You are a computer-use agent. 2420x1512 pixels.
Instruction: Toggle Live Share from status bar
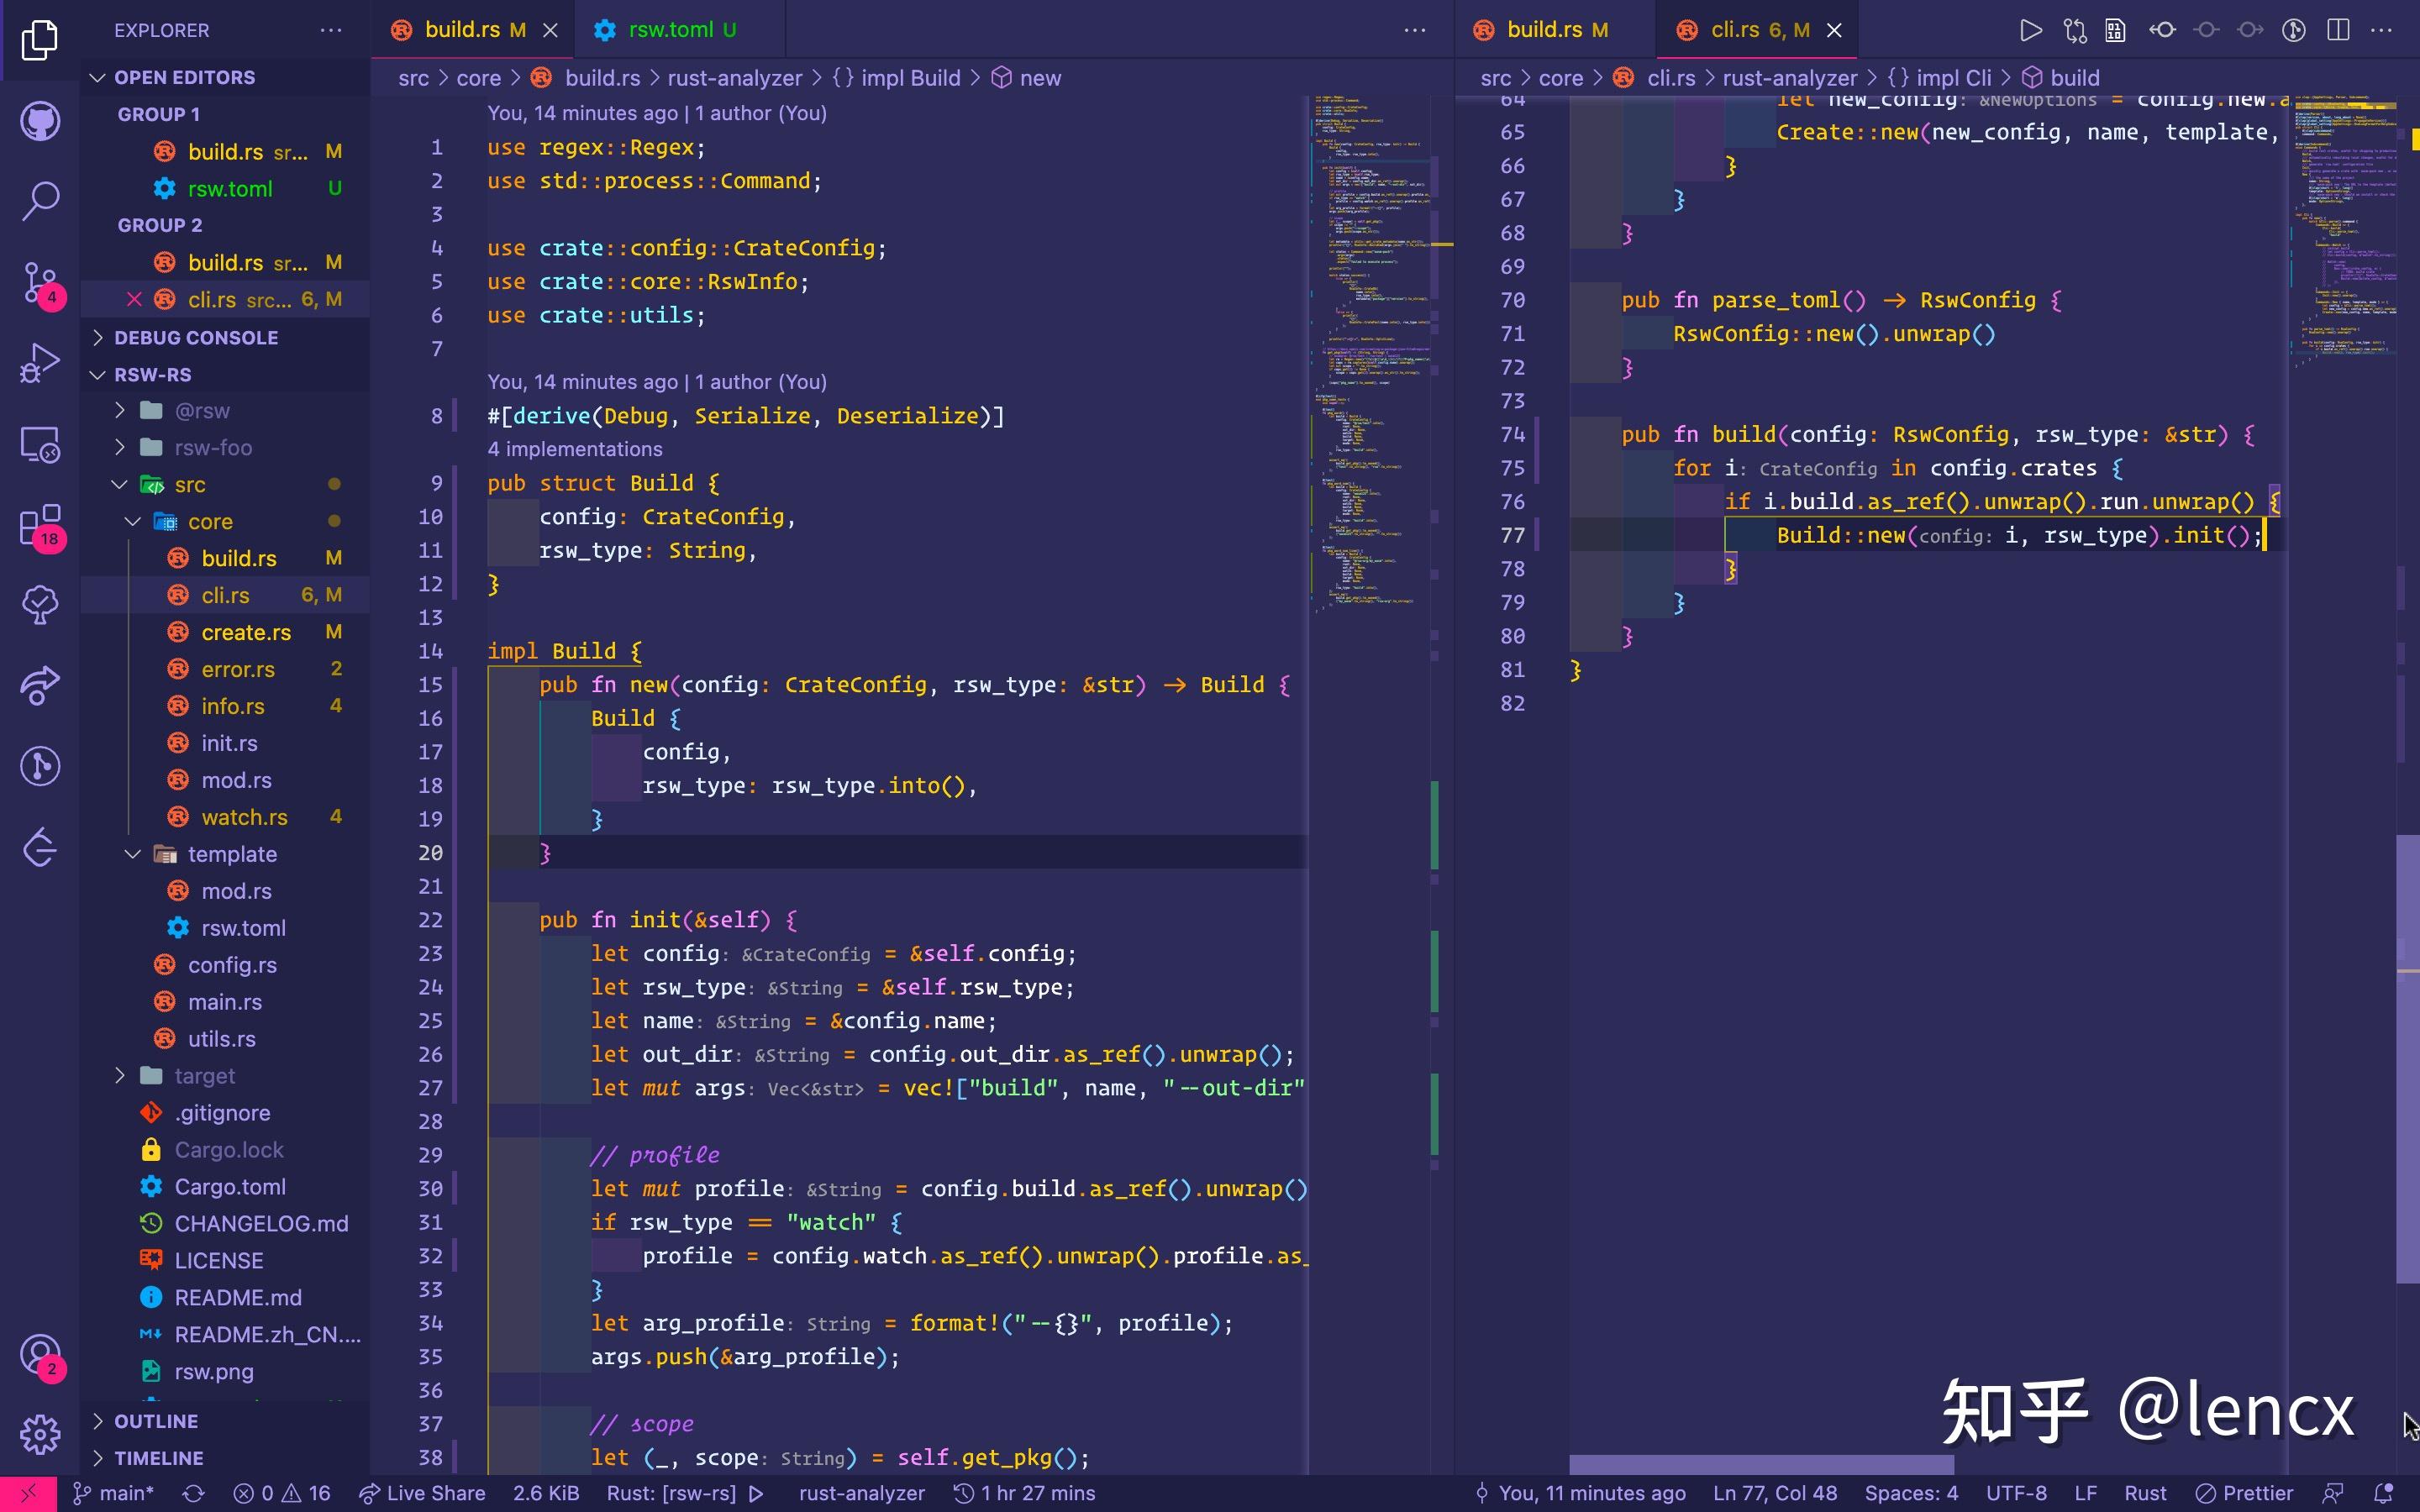[x=423, y=1493]
